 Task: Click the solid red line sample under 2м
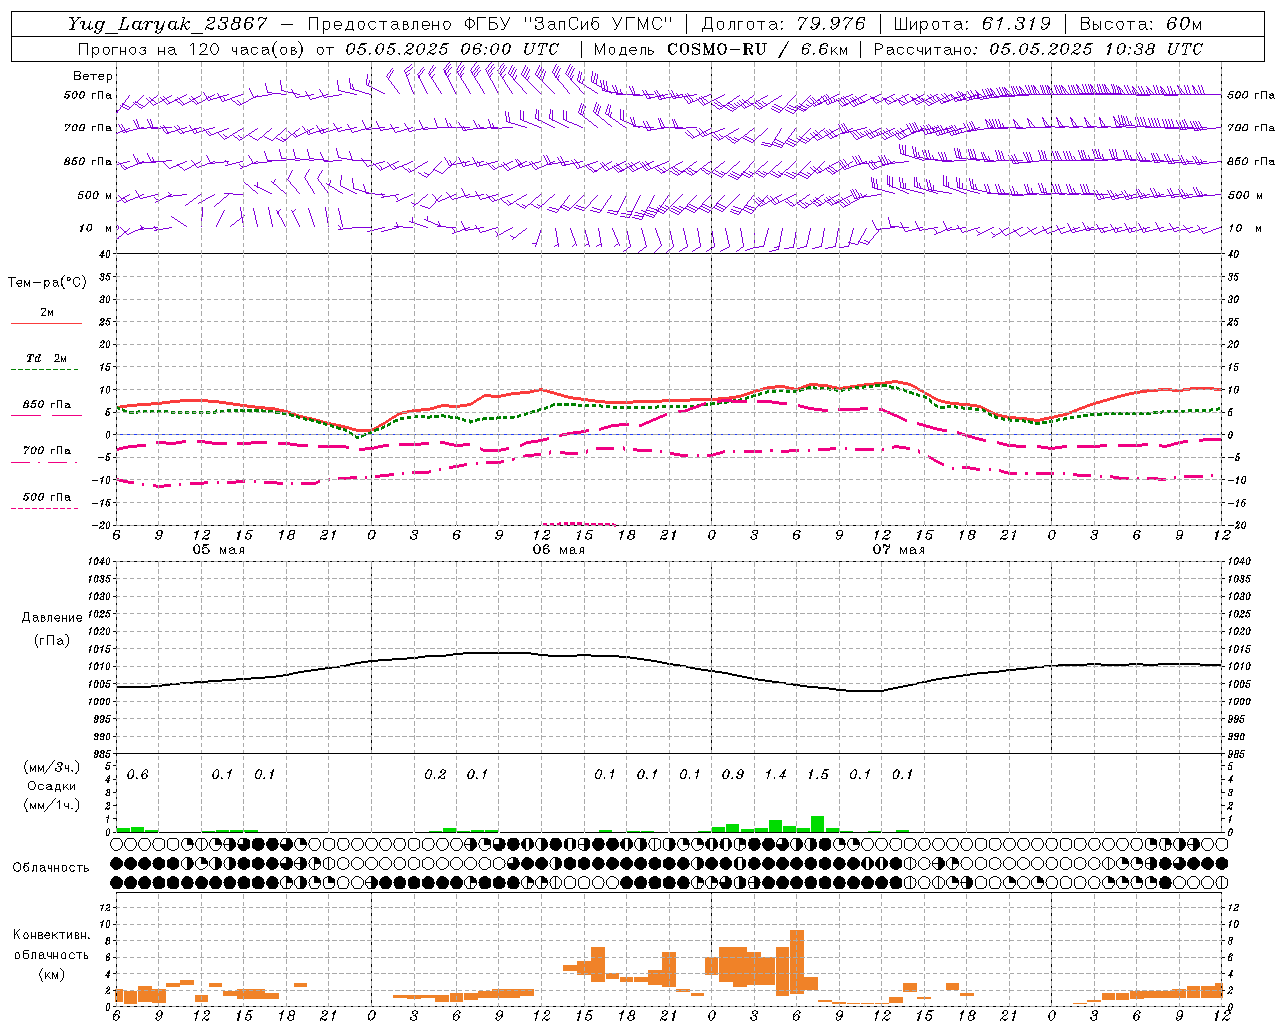[x=46, y=324]
